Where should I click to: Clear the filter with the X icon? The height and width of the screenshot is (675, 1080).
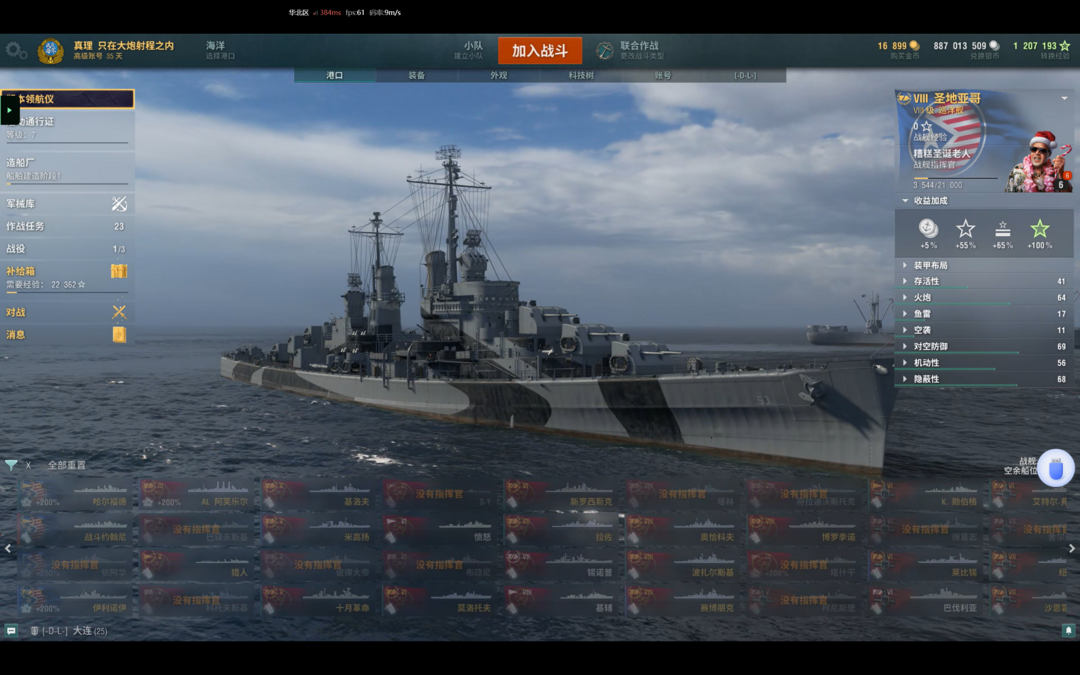pos(28,466)
